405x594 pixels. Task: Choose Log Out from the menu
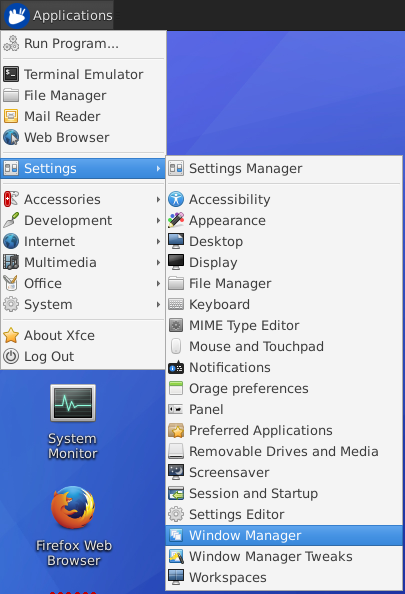83,356
